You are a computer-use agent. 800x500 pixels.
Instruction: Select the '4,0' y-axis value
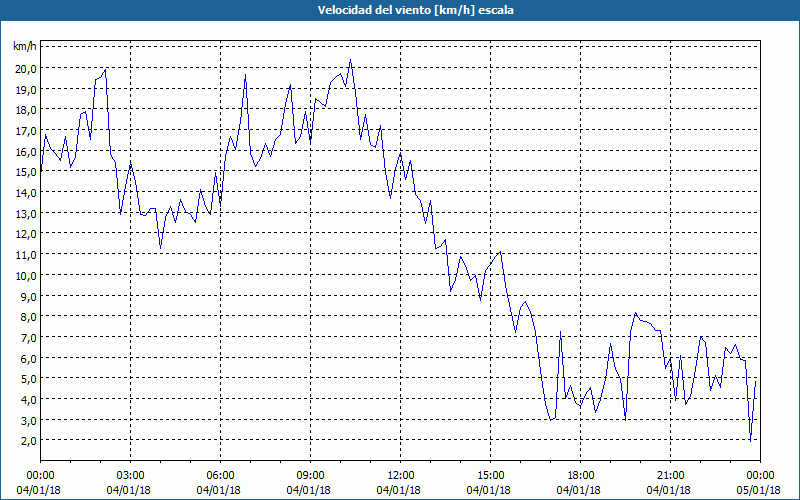28,399
